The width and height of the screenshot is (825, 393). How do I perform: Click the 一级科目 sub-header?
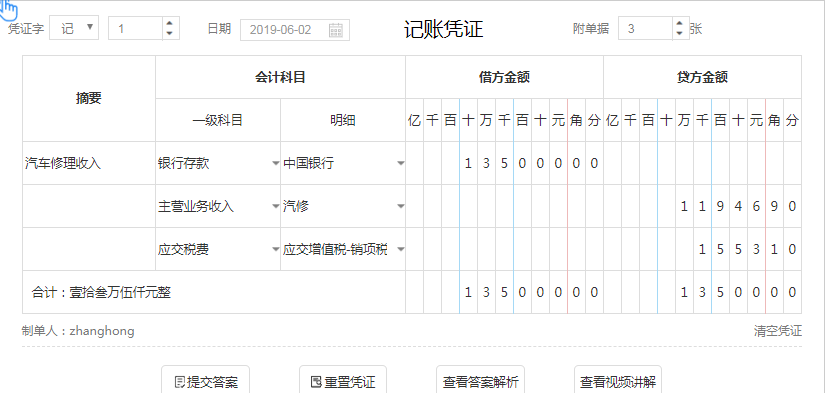click(218, 120)
